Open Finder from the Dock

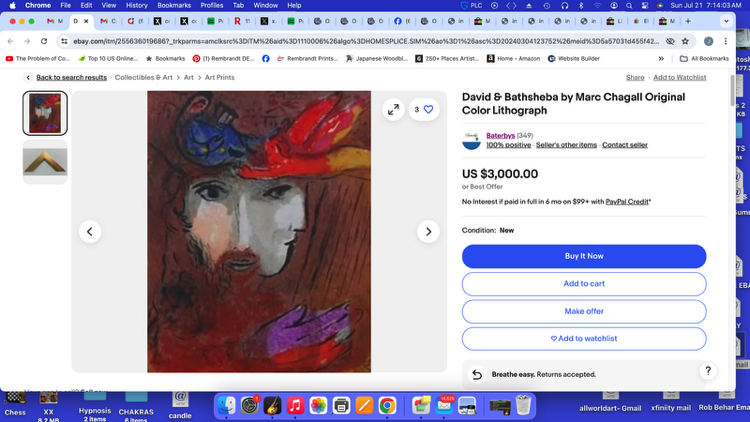tap(226, 406)
